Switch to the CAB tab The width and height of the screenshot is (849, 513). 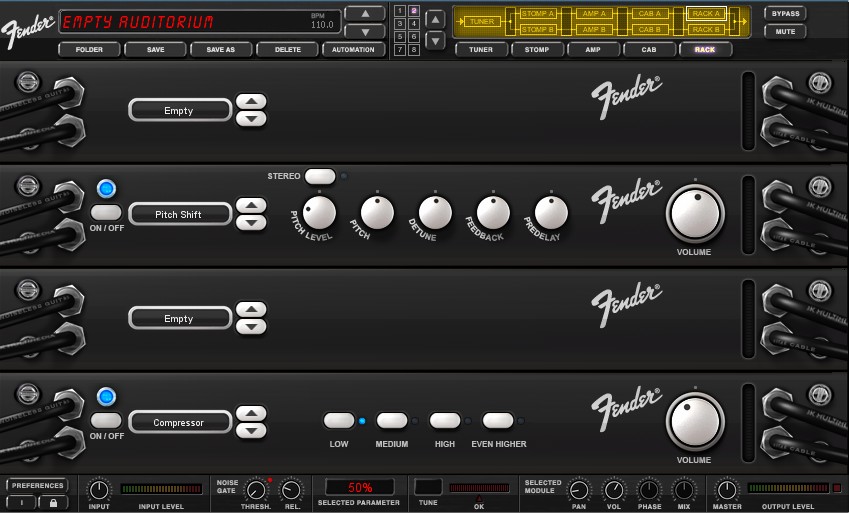[x=649, y=49]
